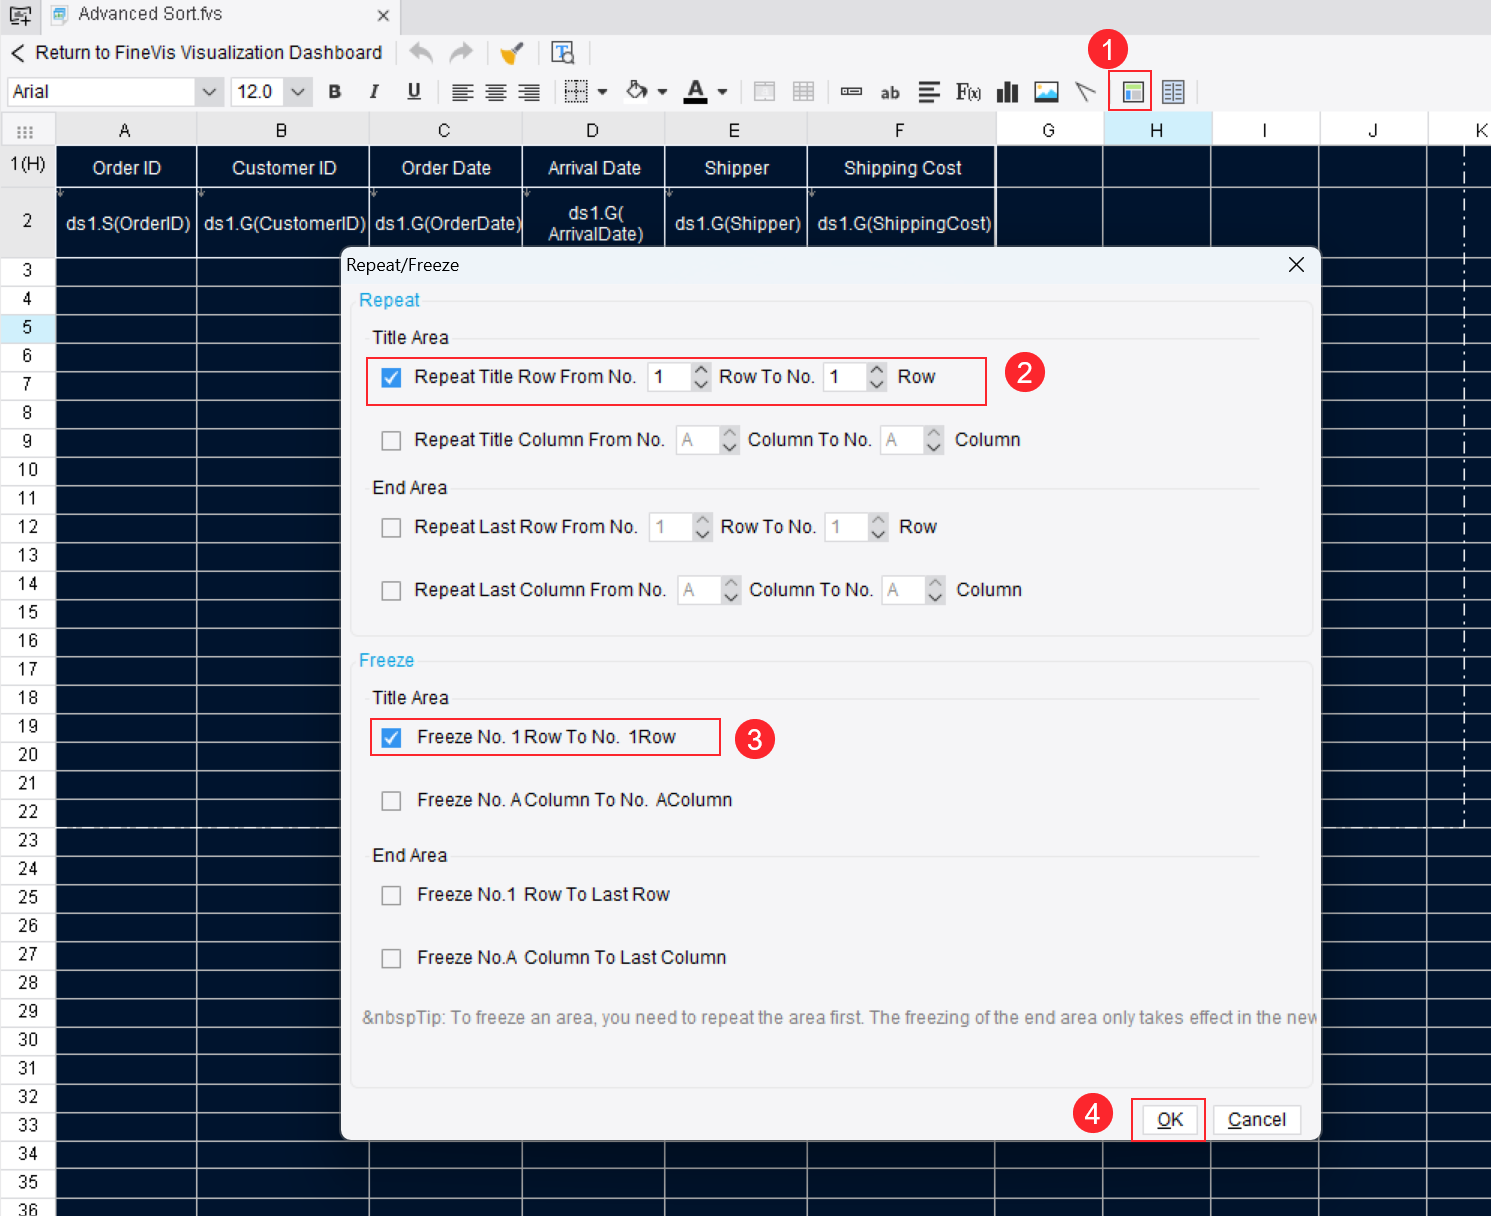The width and height of the screenshot is (1491, 1216).
Task: Insert a chart using the bar chart icon
Action: click(1007, 92)
